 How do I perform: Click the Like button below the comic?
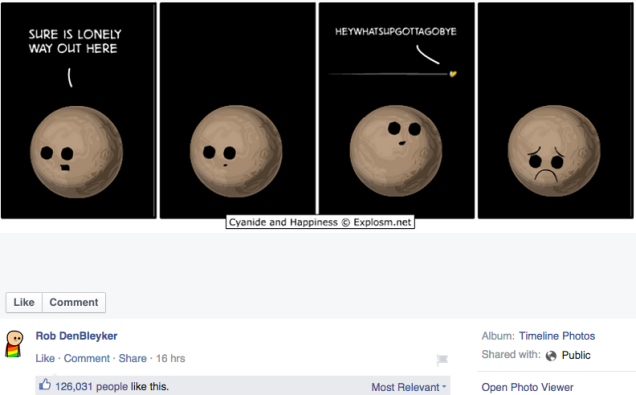[24, 303]
